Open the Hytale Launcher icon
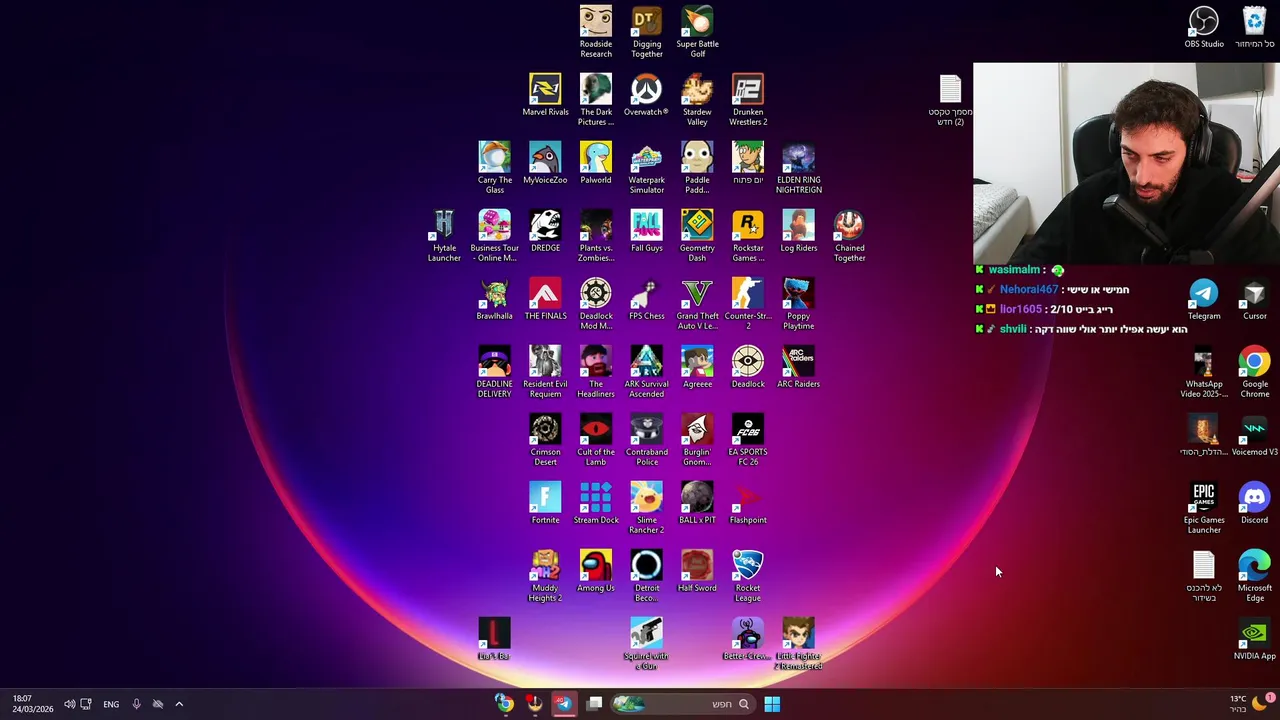1280x720 pixels. (444, 236)
